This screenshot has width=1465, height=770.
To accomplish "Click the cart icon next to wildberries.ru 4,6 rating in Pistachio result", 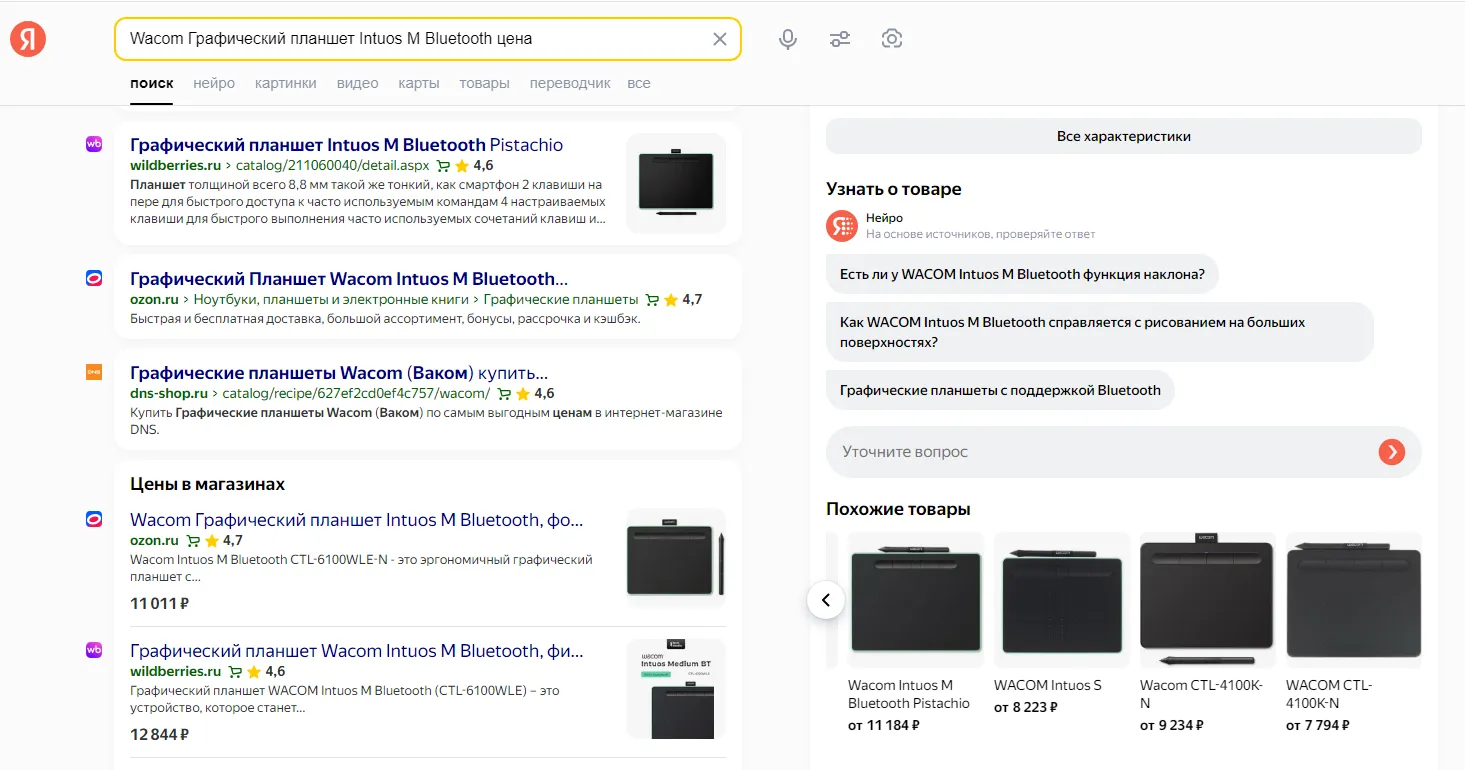I will pyautogui.click(x=444, y=166).
